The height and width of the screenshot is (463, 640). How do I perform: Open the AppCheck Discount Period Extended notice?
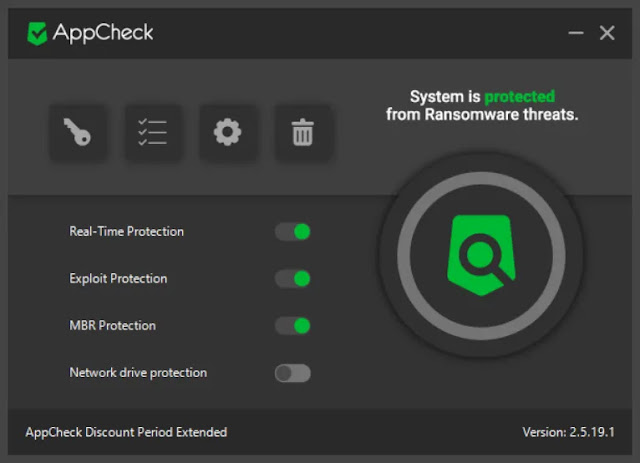126,432
